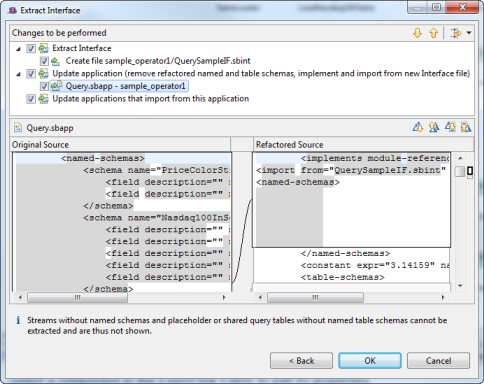Open filter changes dropdown arrow

pos(469,33)
